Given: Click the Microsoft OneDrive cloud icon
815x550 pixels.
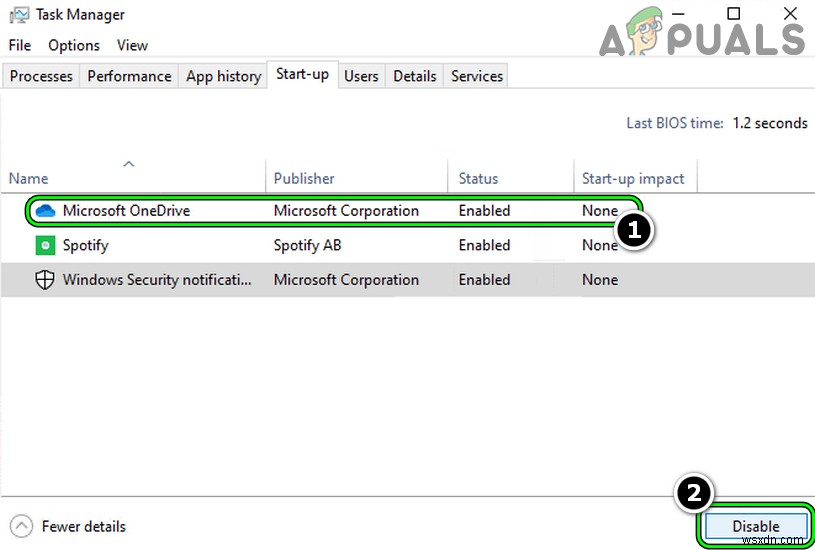Looking at the screenshot, I should point(45,211).
